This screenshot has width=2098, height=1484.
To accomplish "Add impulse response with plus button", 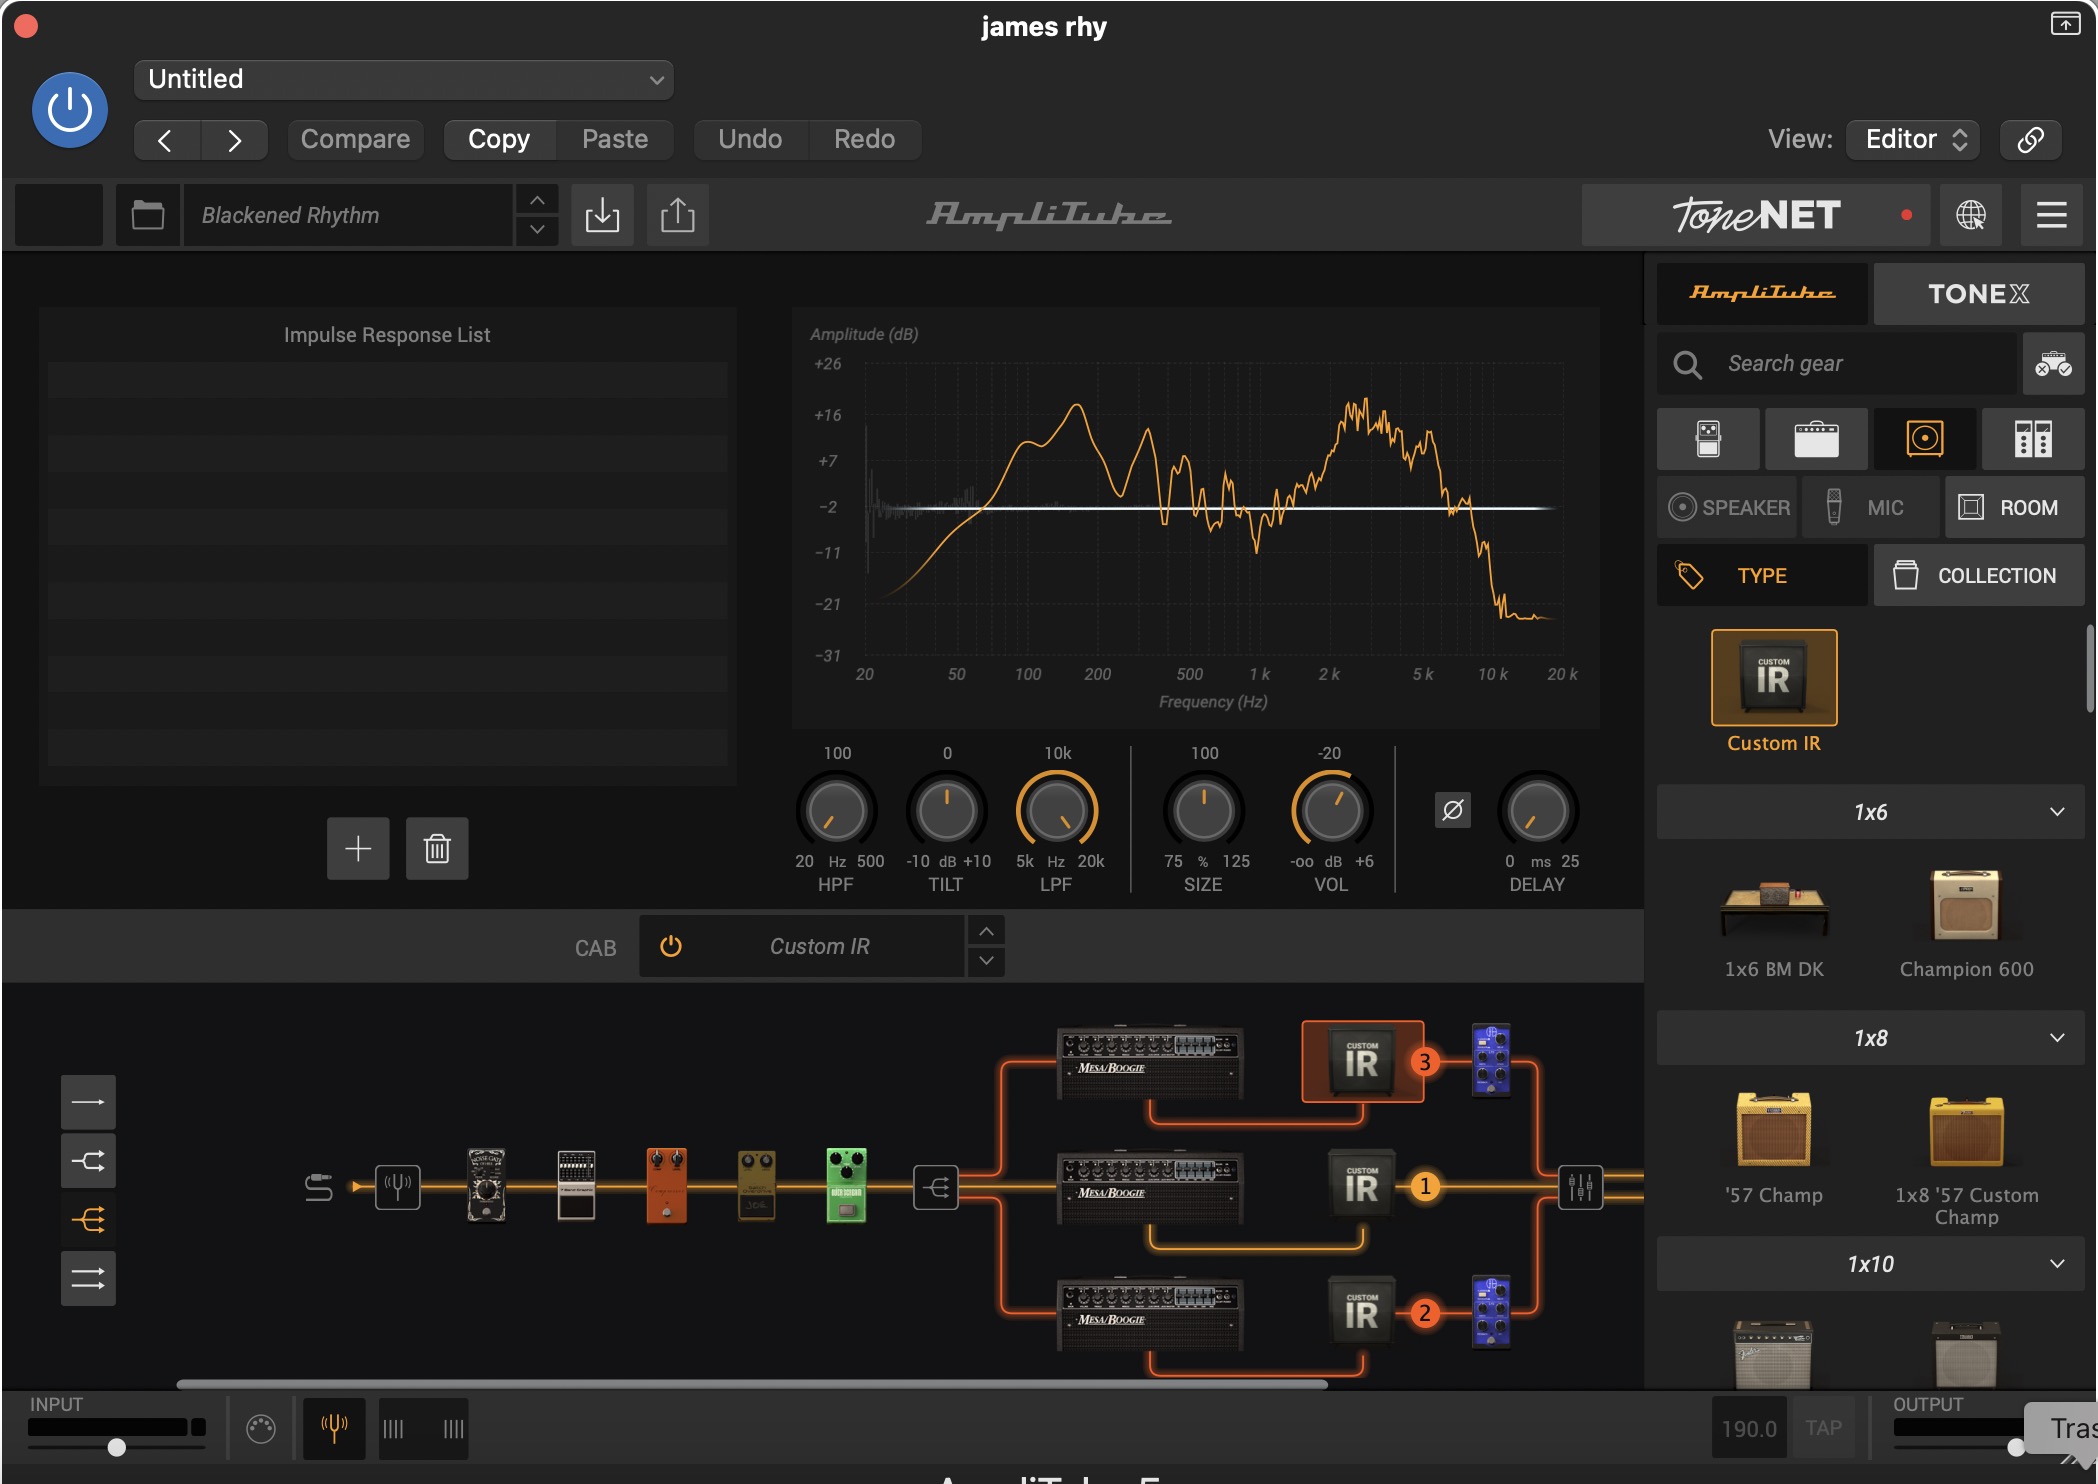I will click(x=358, y=849).
